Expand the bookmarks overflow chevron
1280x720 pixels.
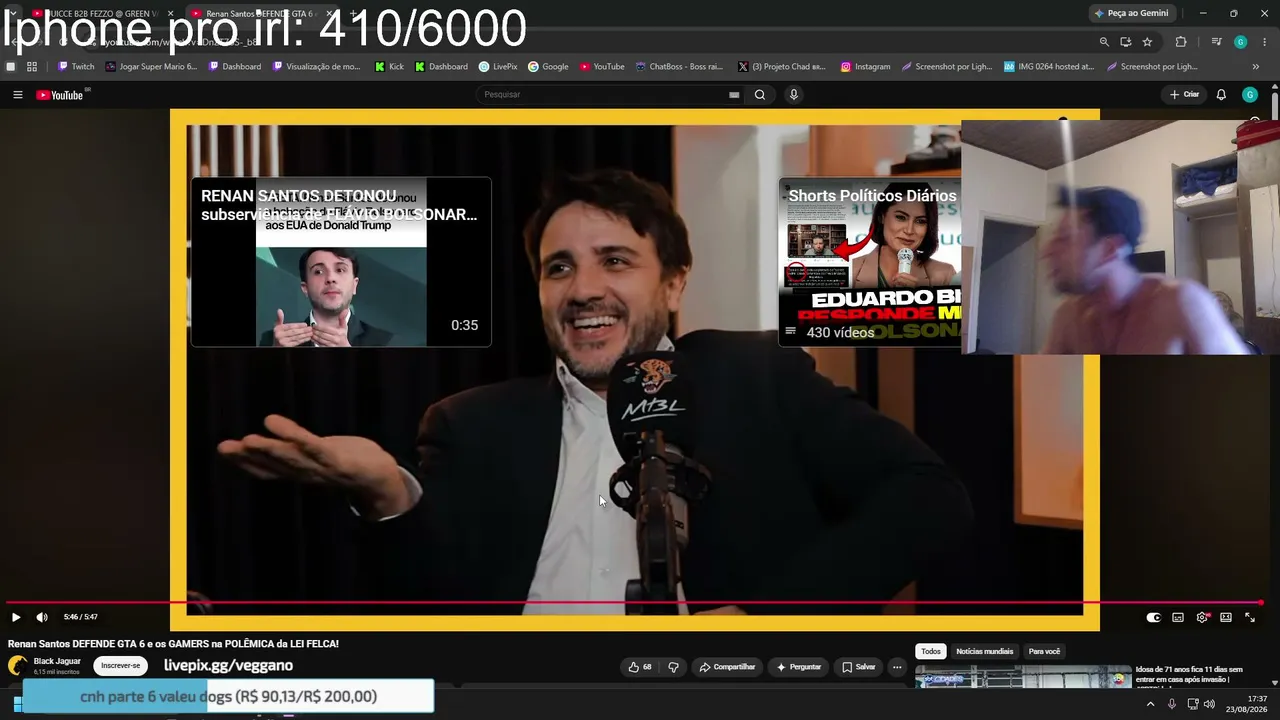click(1256, 67)
